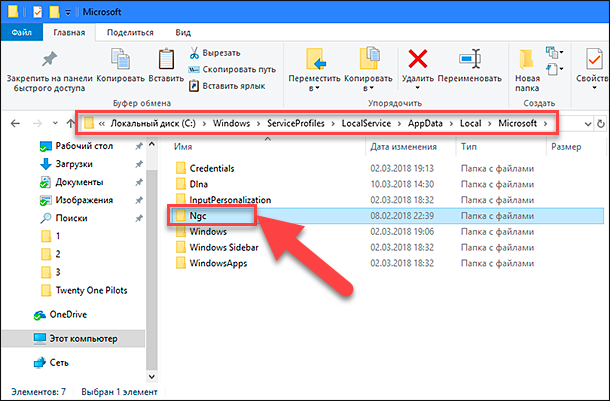
Task: Sort by Дата изменения column header
Action: [x=403, y=147]
